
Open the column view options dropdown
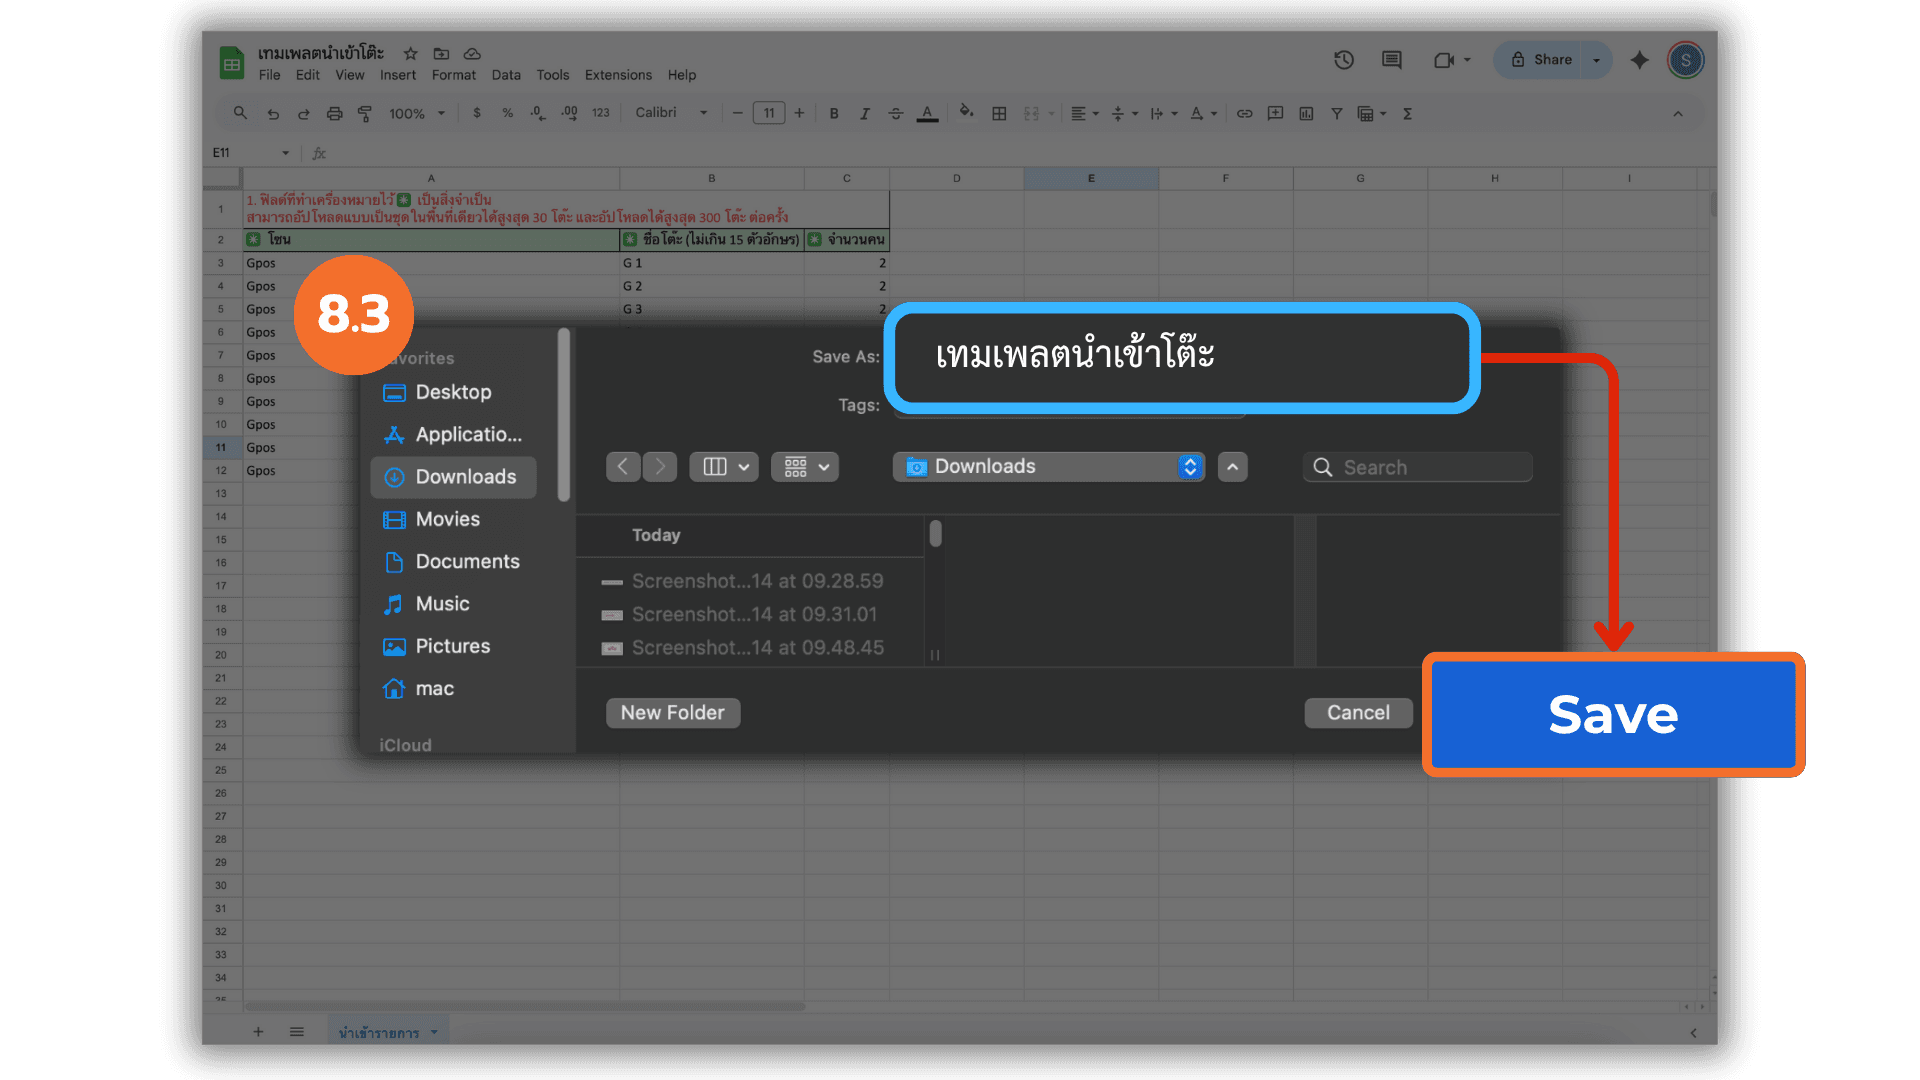click(724, 467)
